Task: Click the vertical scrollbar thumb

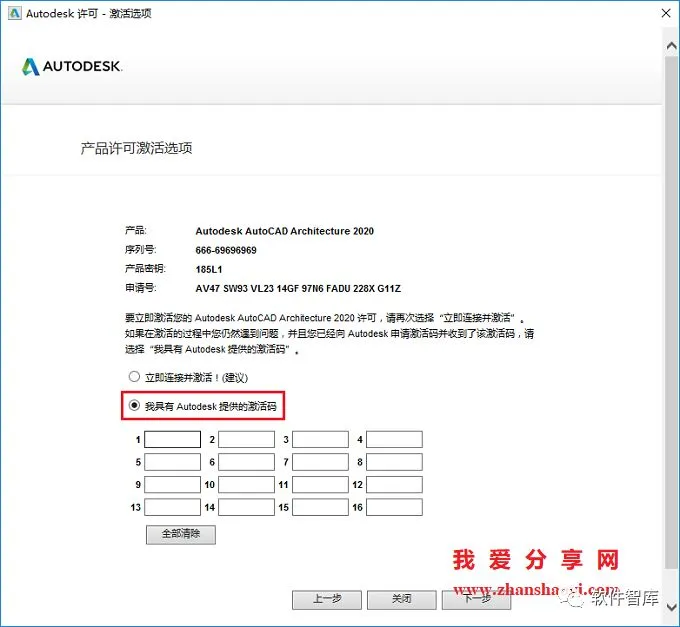Action: [x=671, y=312]
